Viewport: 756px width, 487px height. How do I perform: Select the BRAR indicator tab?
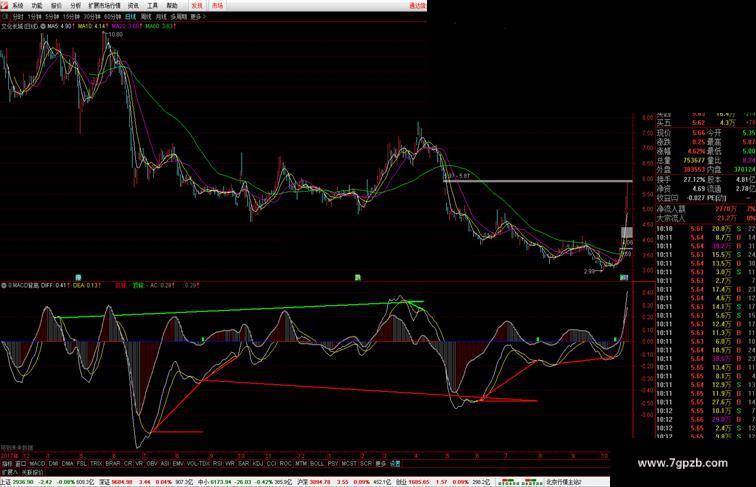pos(113,463)
